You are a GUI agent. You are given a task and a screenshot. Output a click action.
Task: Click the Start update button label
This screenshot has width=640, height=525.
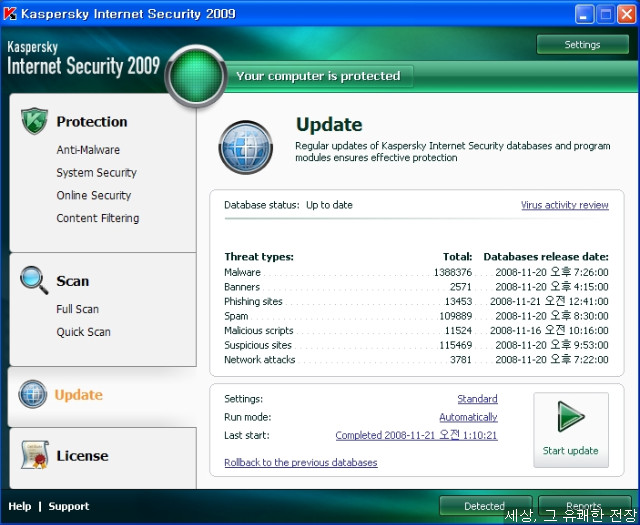click(571, 451)
